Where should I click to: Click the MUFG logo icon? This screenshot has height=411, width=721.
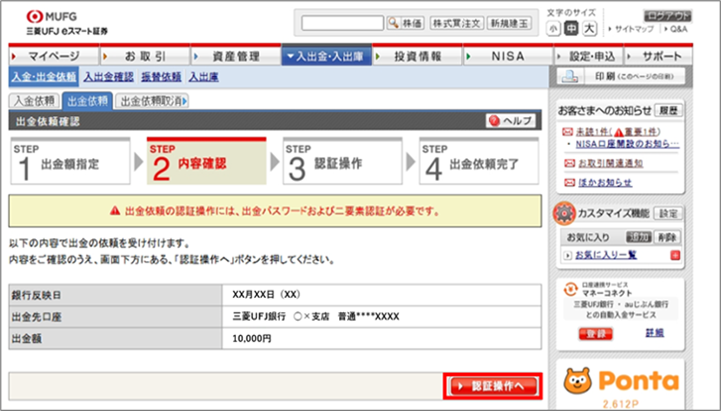click(34, 17)
